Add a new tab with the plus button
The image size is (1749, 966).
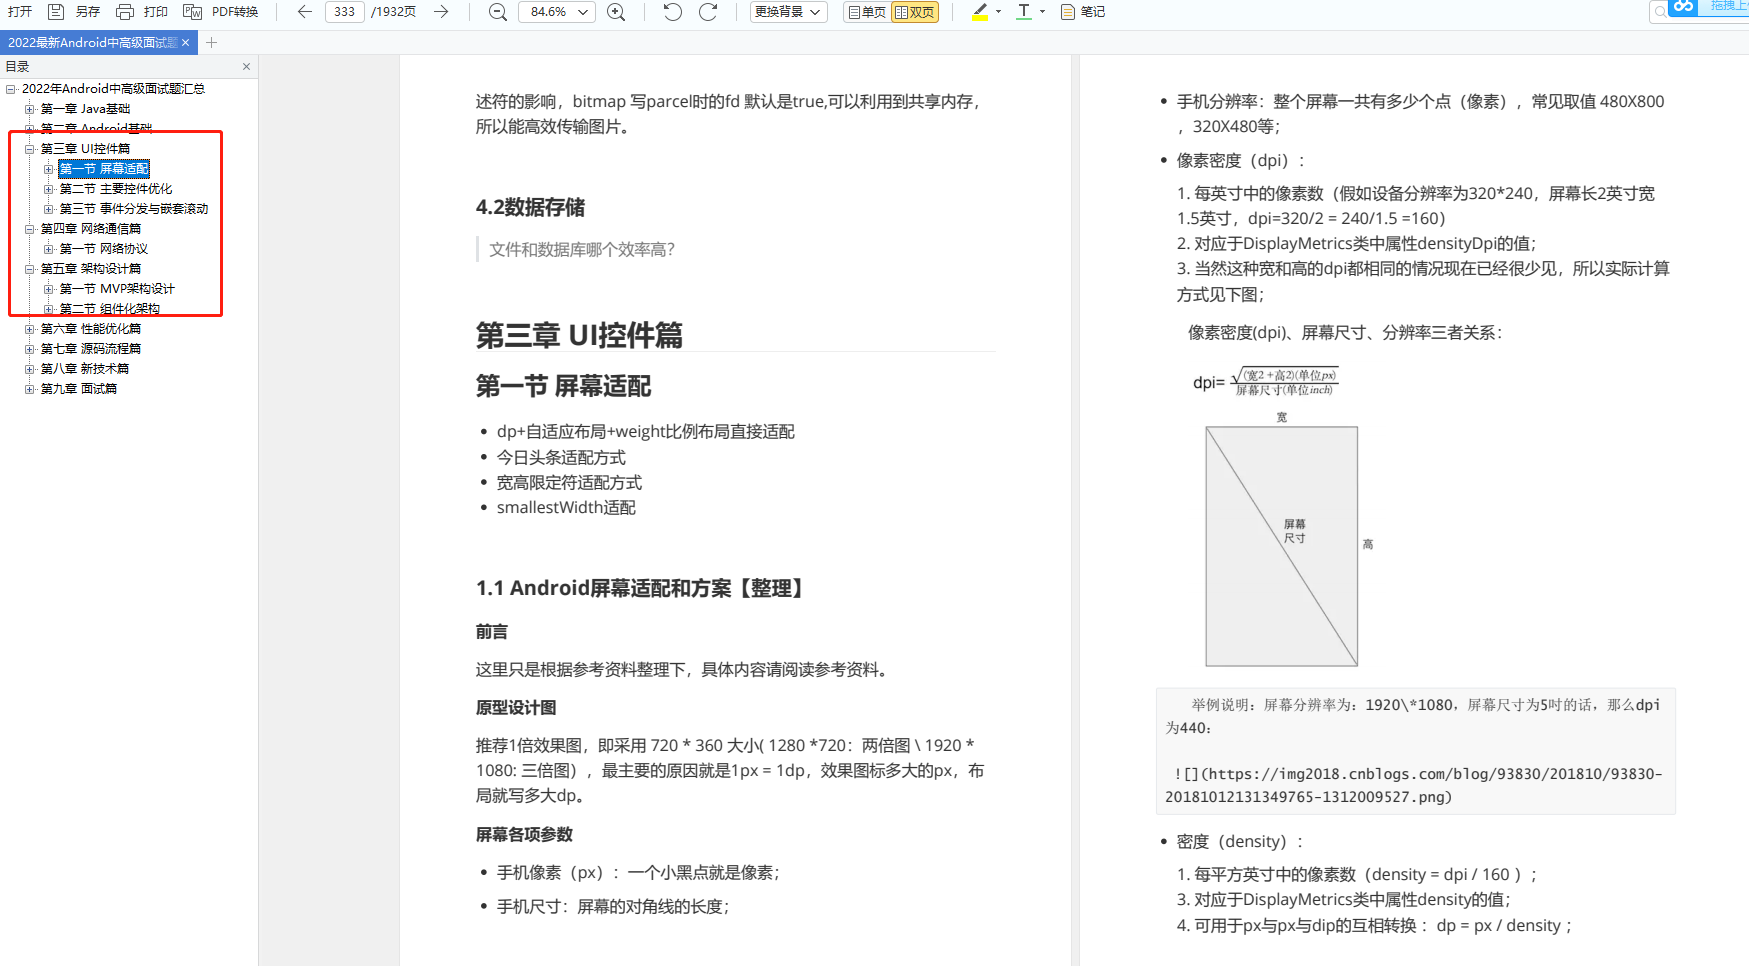211,43
